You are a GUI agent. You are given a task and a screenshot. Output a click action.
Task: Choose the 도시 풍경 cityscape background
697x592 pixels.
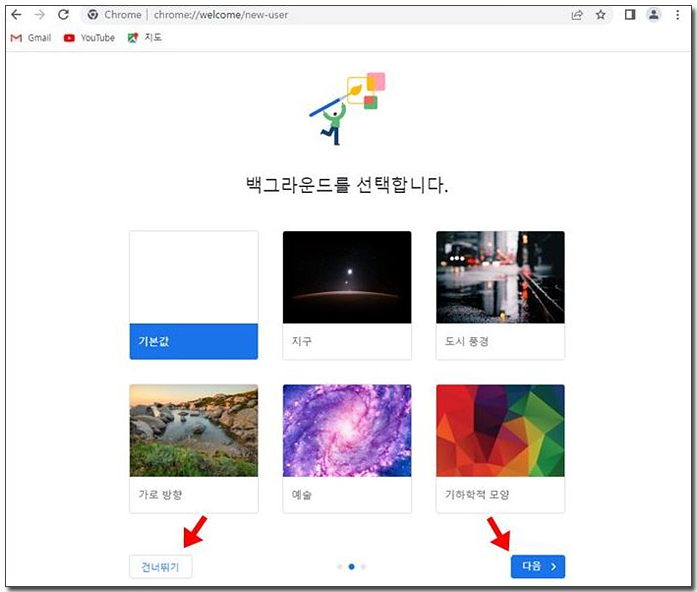(501, 295)
